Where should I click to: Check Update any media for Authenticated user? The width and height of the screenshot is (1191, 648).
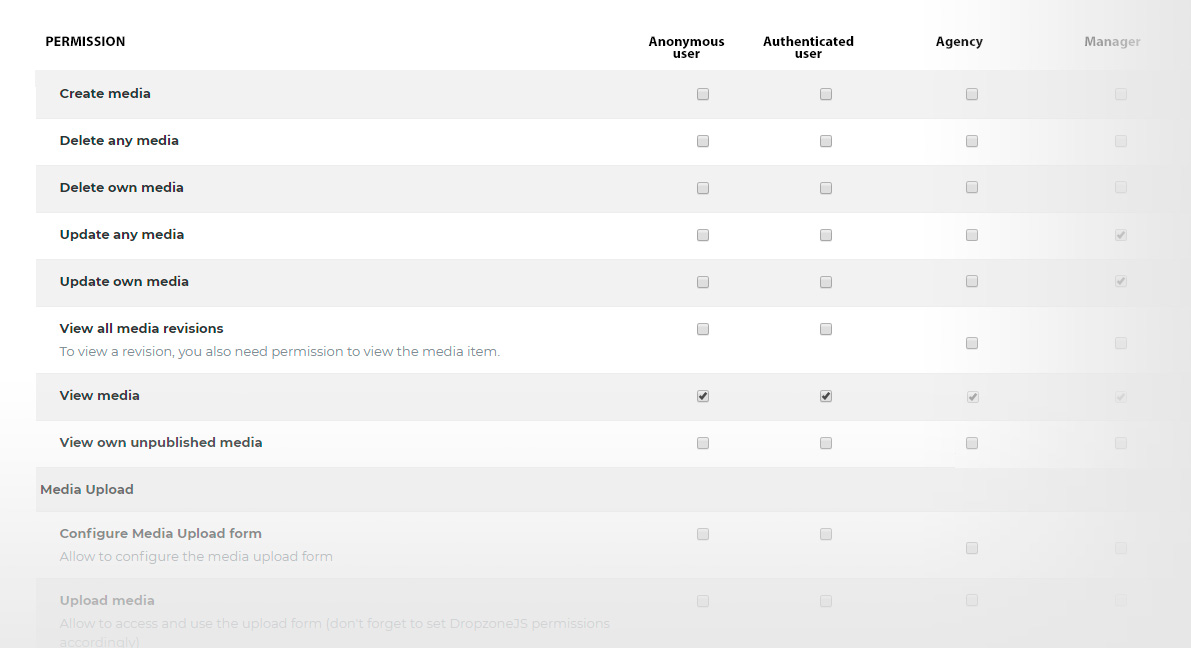pyautogui.click(x=826, y=235)
